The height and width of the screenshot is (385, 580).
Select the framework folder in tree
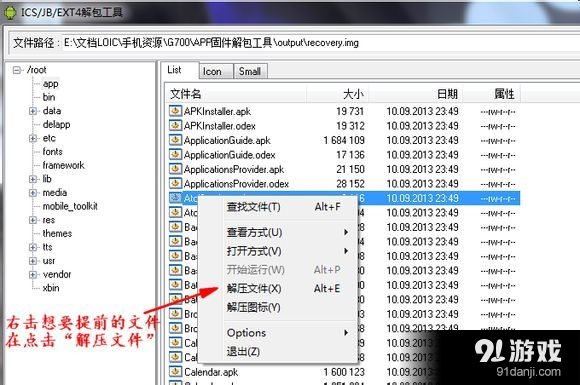pyautogui.click(x=63, y=165)
